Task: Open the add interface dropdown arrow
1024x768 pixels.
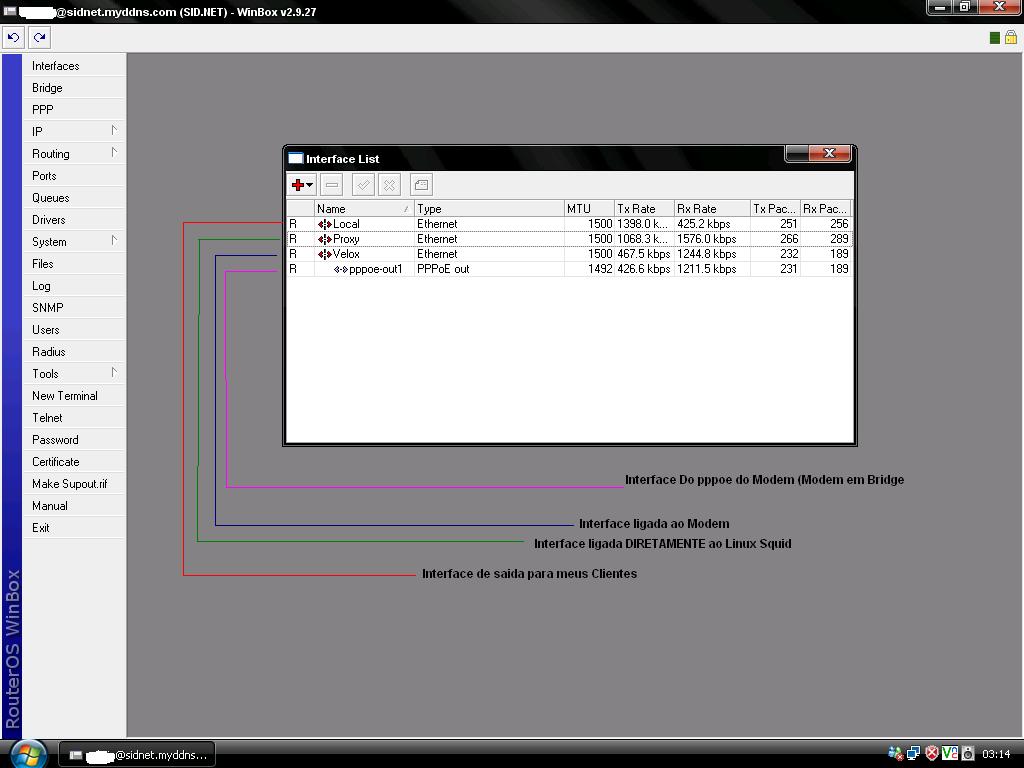Action: tap(310, 185)
